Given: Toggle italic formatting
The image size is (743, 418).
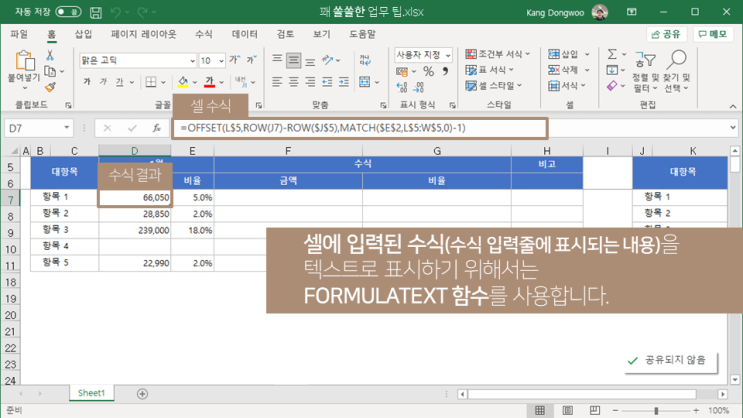Looking at the screenshot, I should coord(103,82).
